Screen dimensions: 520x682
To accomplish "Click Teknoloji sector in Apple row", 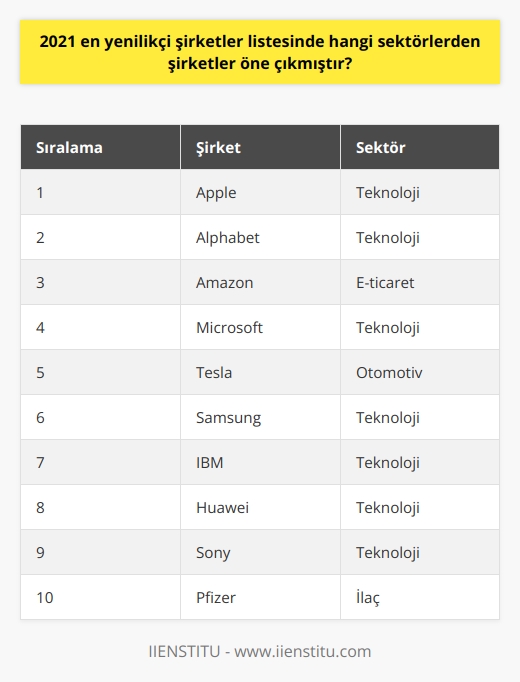I will [x=420, y=192].
